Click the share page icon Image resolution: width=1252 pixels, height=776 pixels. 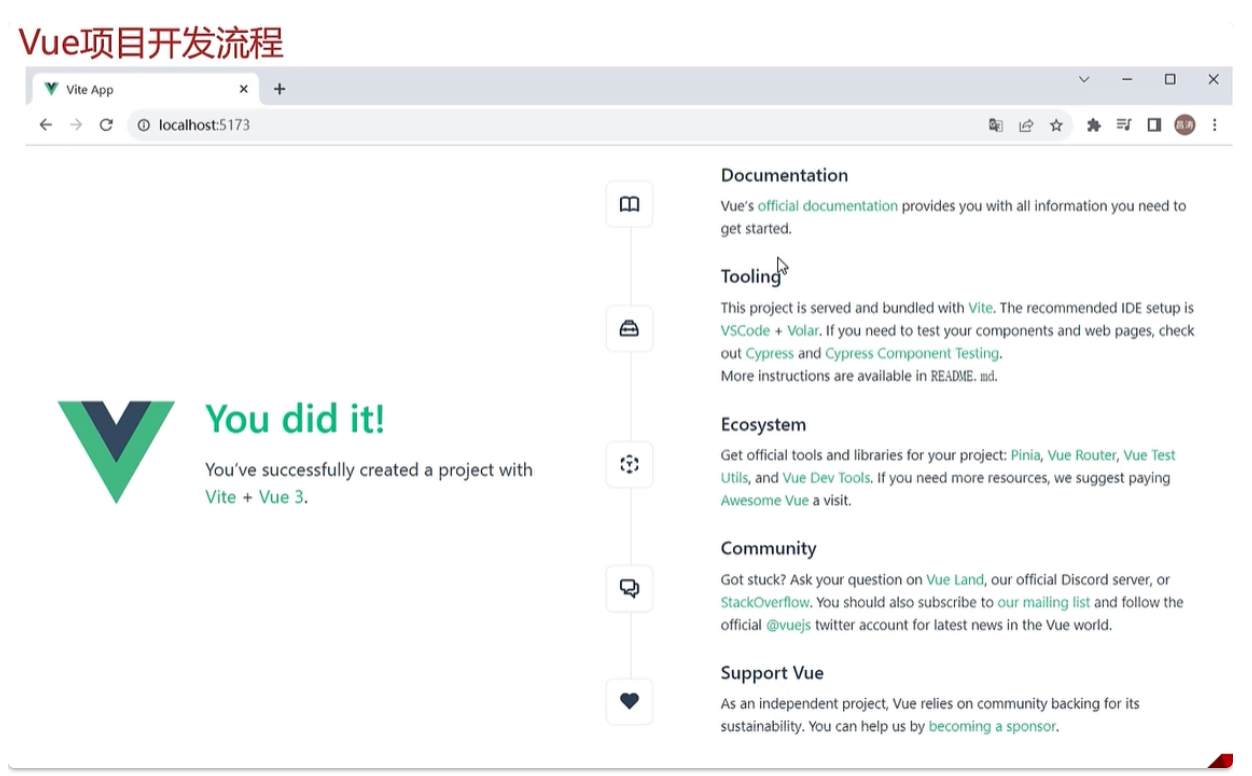pos(1026,125)
